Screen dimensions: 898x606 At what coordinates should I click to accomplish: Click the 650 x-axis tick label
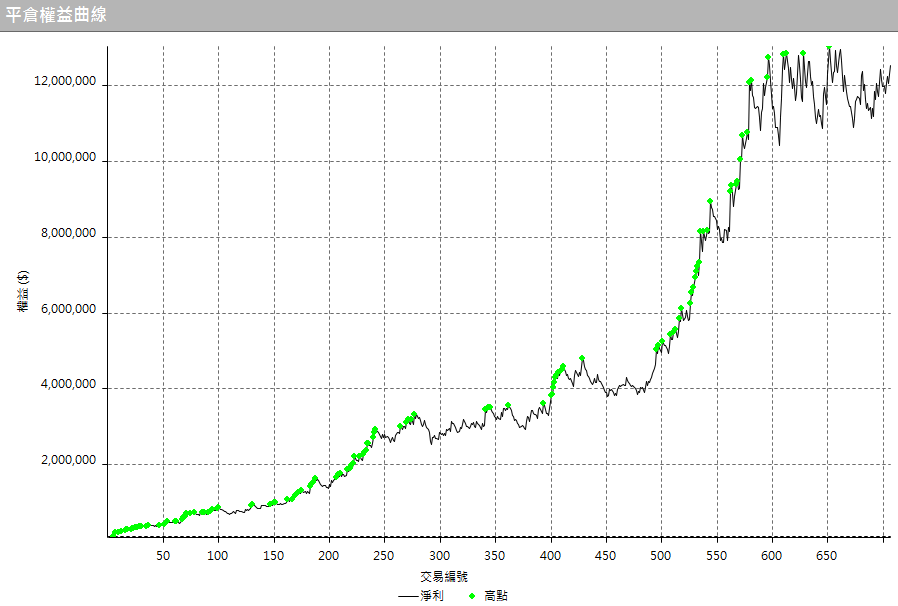(x=826, y=556)
